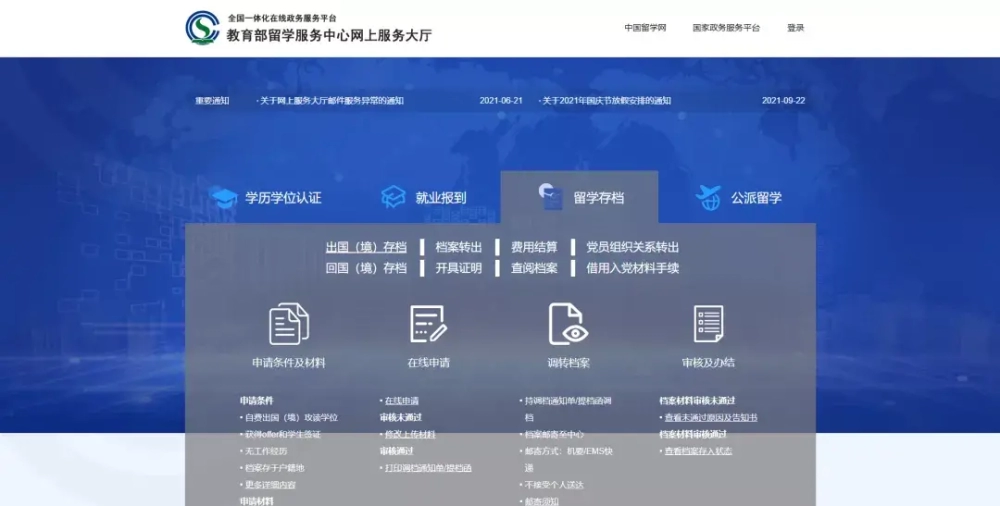Click the date 2021-06-21
Image resolution: width=1000 pixels, height=506 pixels.
point(501,101)
